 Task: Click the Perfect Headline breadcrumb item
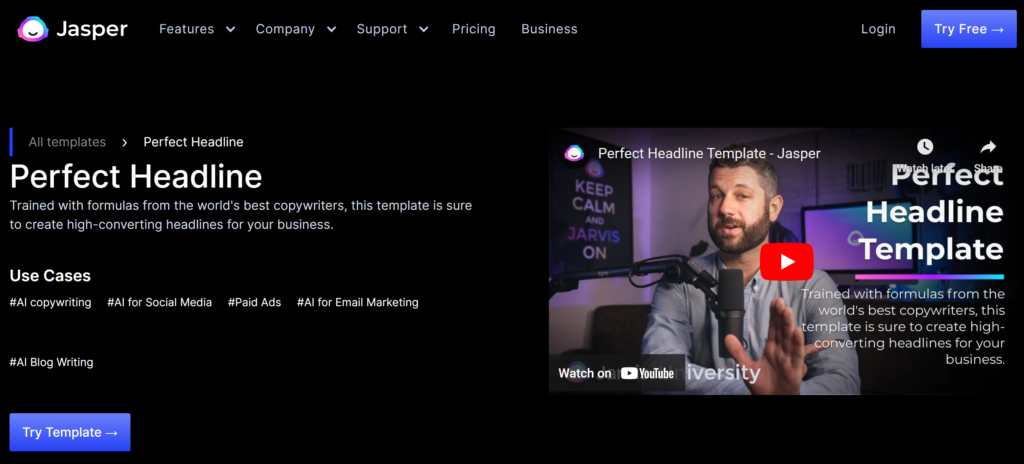[193, 142]
